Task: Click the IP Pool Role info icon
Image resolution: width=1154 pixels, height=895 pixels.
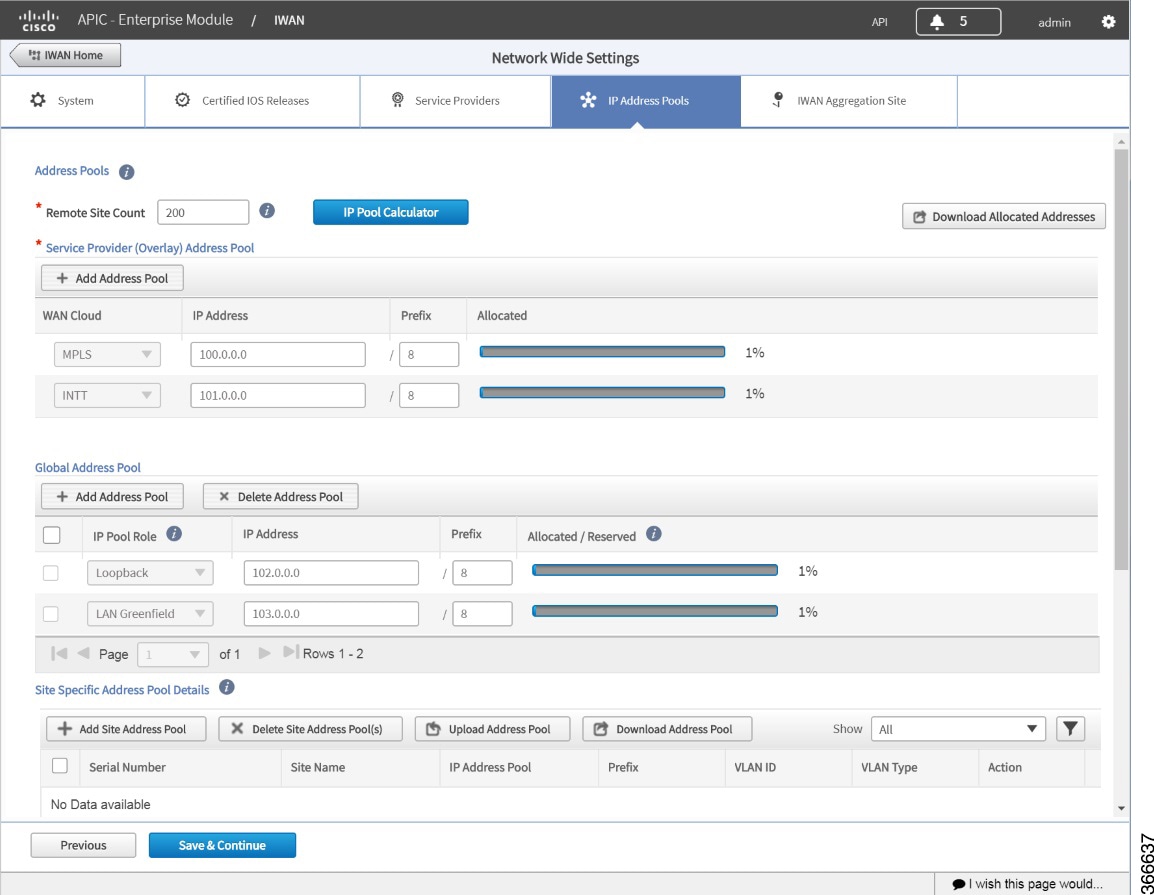Action: (x=174, y=534)
